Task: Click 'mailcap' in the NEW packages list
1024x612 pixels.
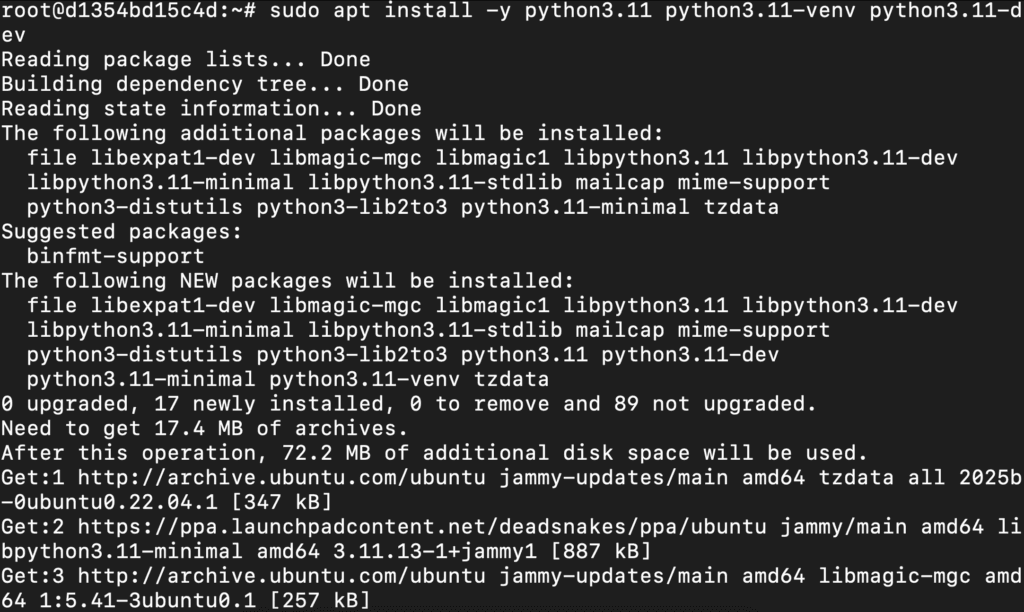Action: [x=619, y=330]
